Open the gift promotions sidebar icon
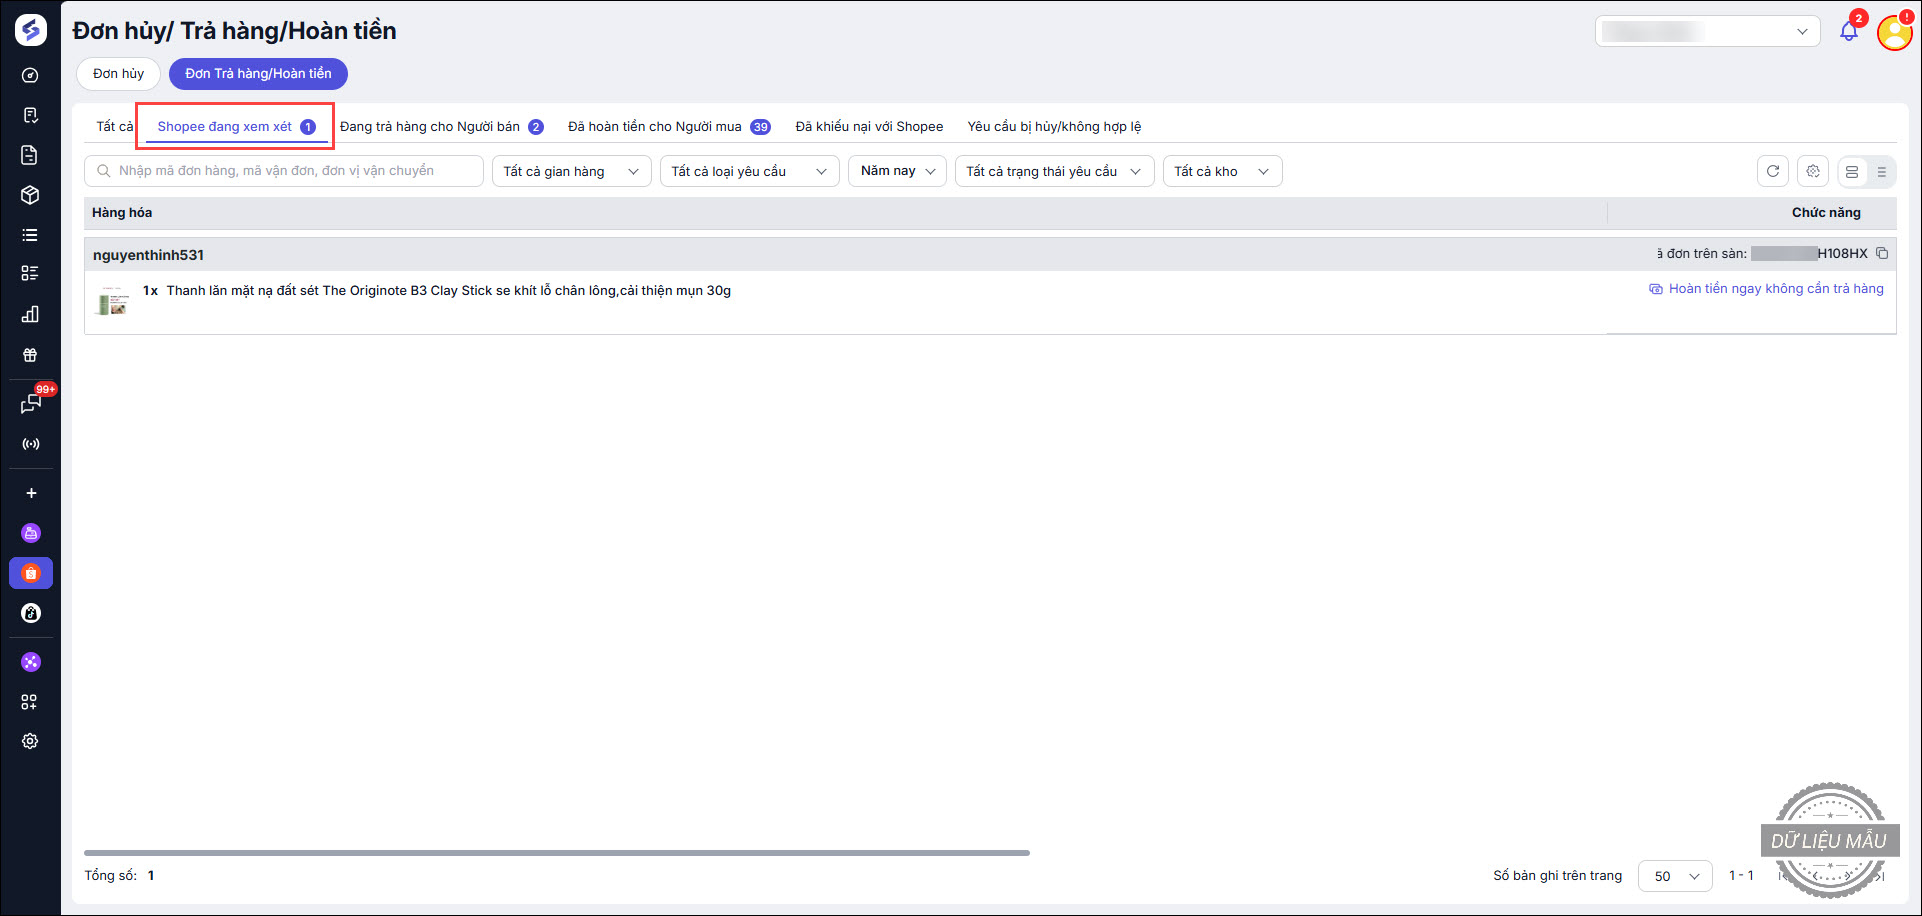This screenshot has width=1922, height=916. pyautogui.click(x=30, y=355)
